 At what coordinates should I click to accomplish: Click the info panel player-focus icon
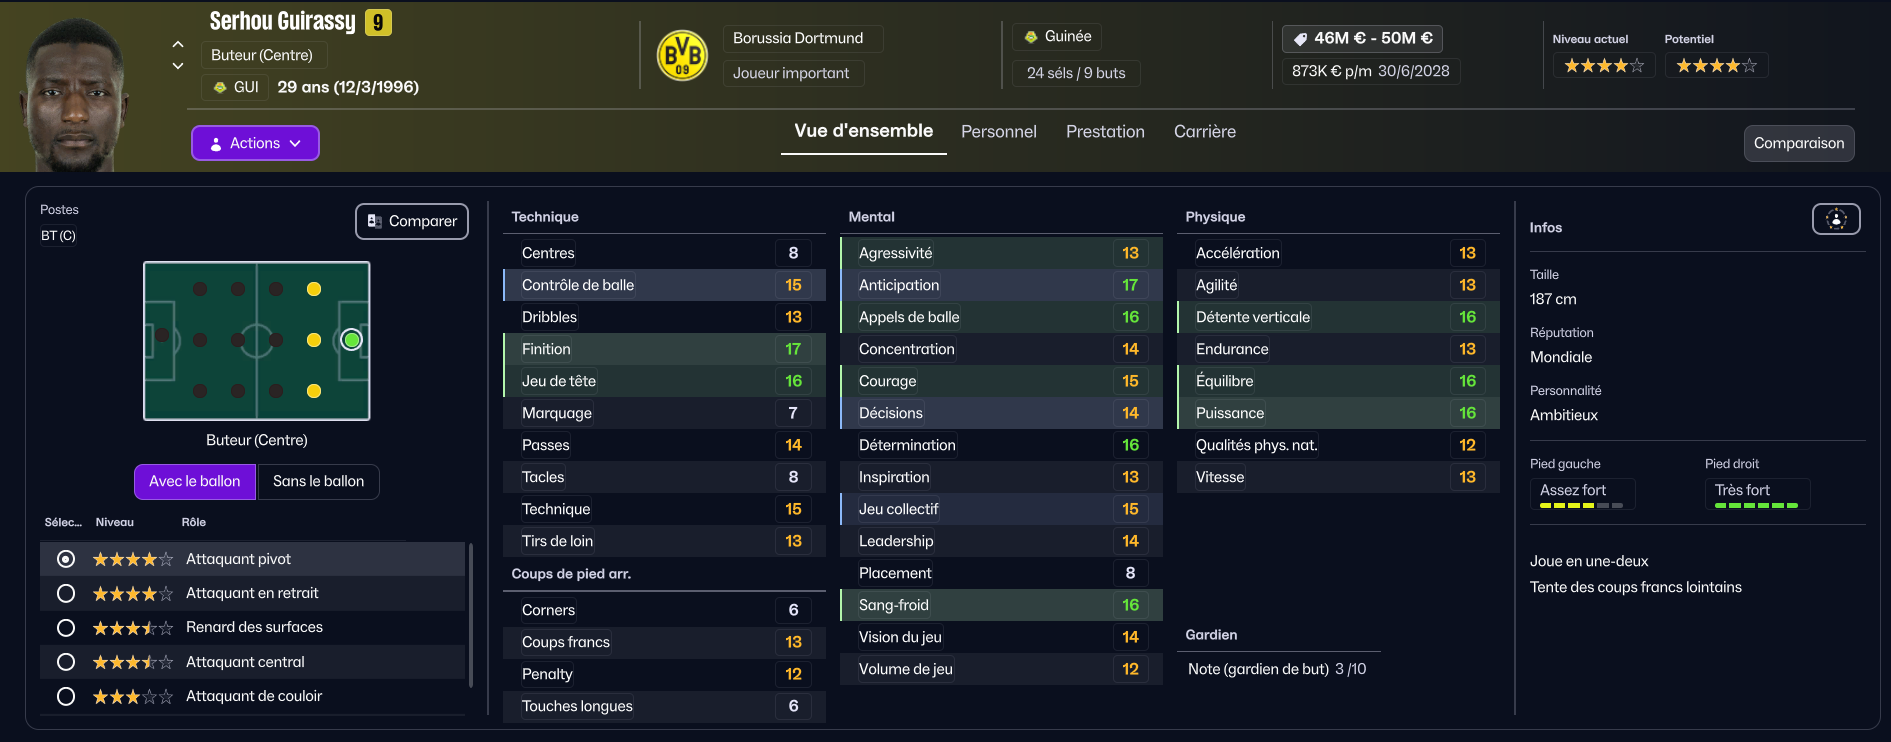point(1836,219)
